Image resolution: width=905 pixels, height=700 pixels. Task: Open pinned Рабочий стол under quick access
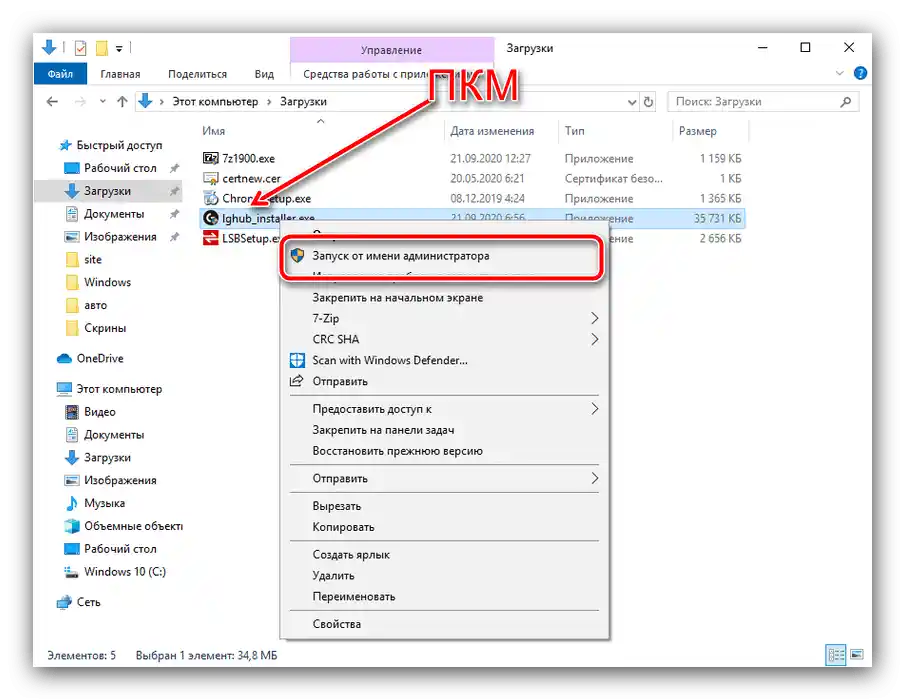pos(110,168)
